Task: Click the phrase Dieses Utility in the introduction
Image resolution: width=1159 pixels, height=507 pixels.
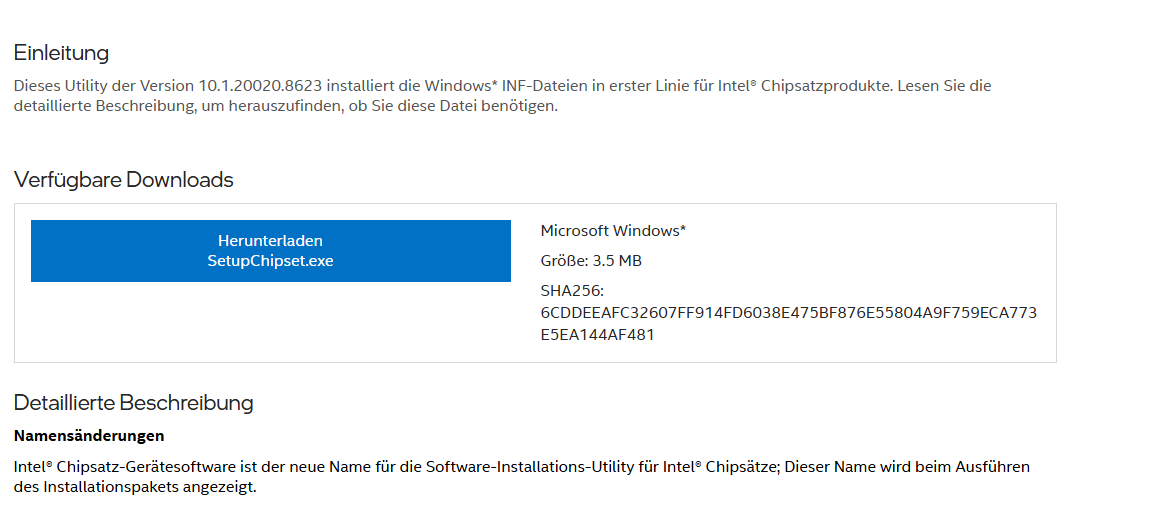Action: (x=62, y=86)
